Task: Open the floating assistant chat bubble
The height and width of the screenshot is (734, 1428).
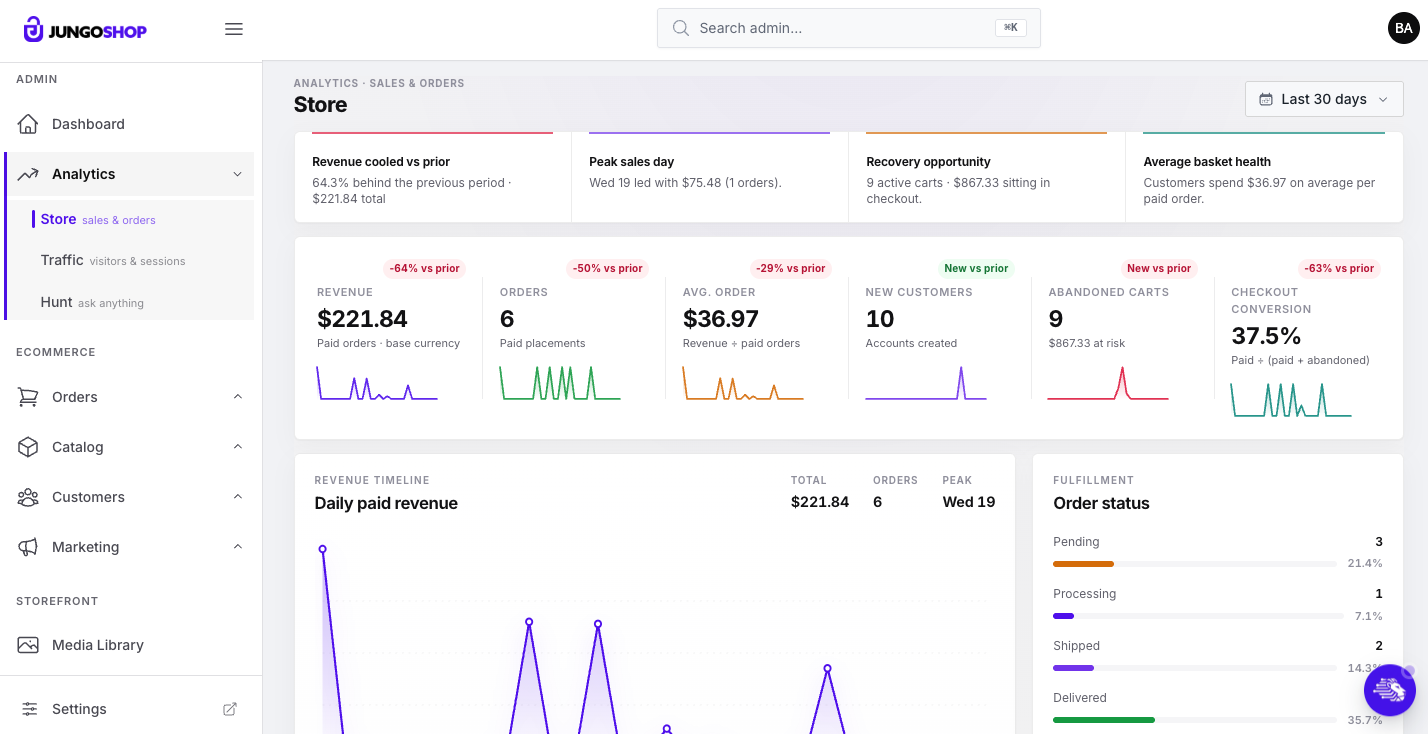Action: [x=1390, y=690]
